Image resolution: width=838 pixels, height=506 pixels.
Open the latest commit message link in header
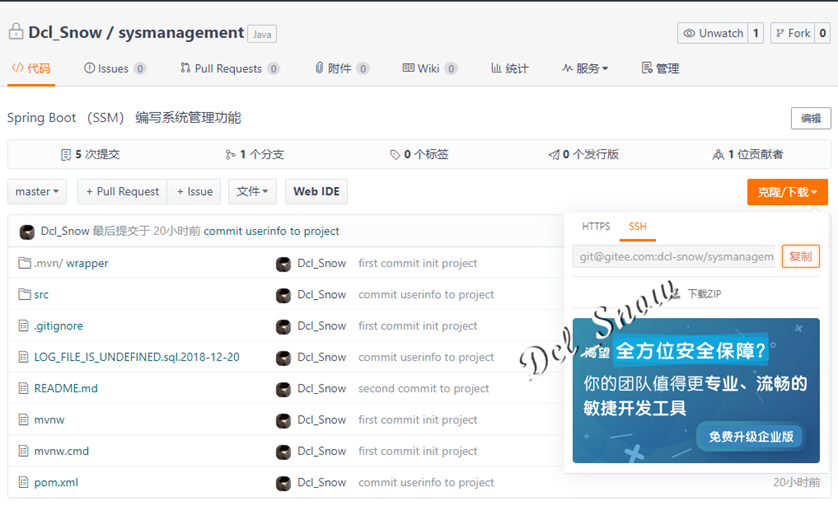(x=271, y=231)
